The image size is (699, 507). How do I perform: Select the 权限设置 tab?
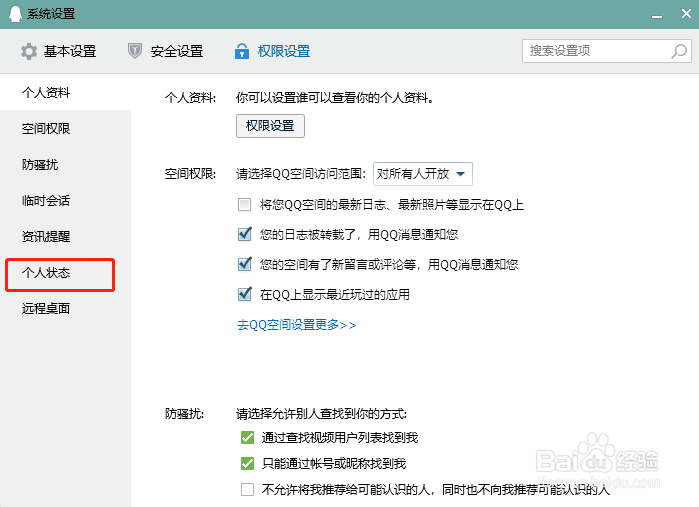(272, 51)
